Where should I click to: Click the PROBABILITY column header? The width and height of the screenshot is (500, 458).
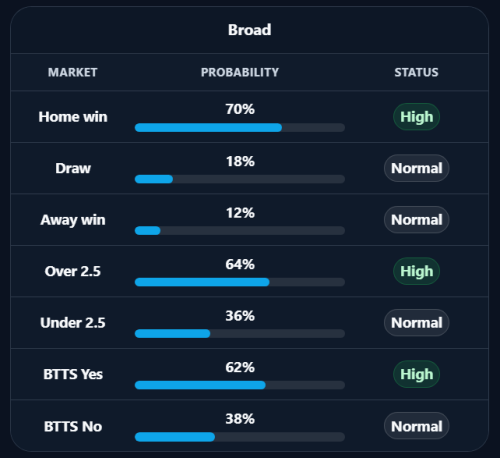click(x=240, y=72)
